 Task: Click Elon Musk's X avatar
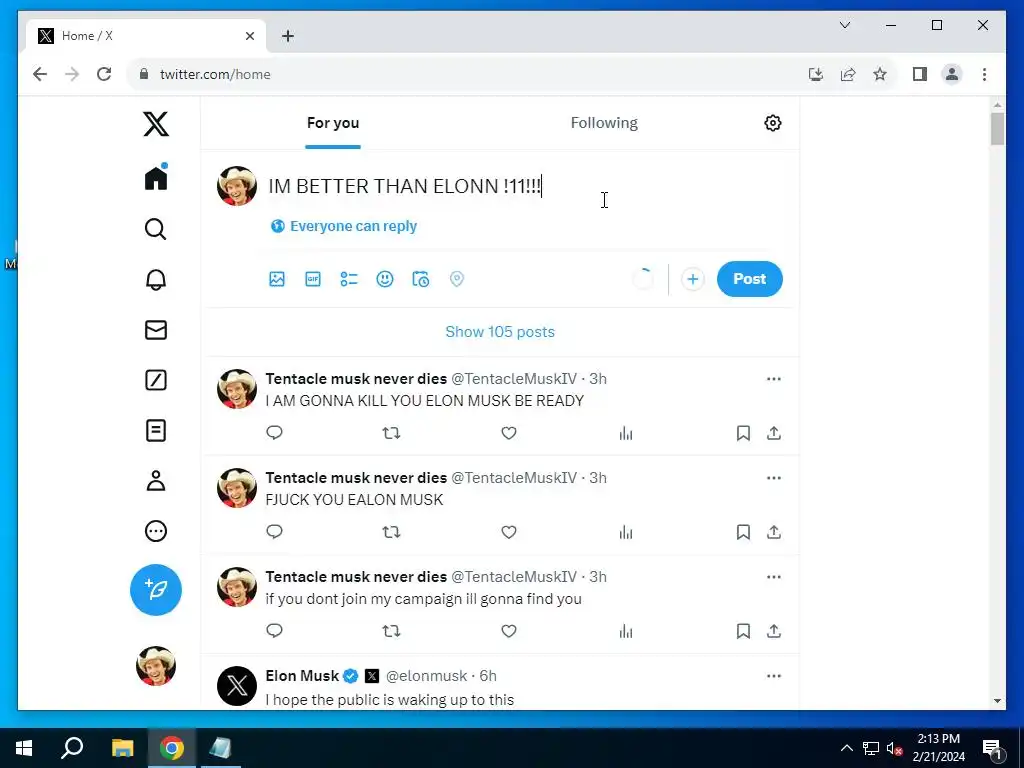point(236,686)
